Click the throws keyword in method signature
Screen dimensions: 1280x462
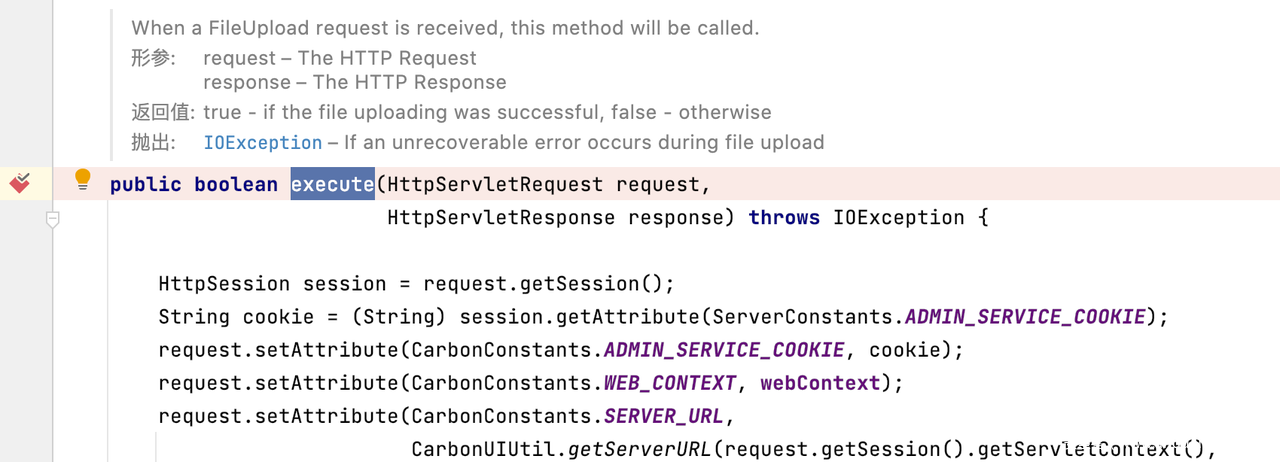(x=784, y=217)
